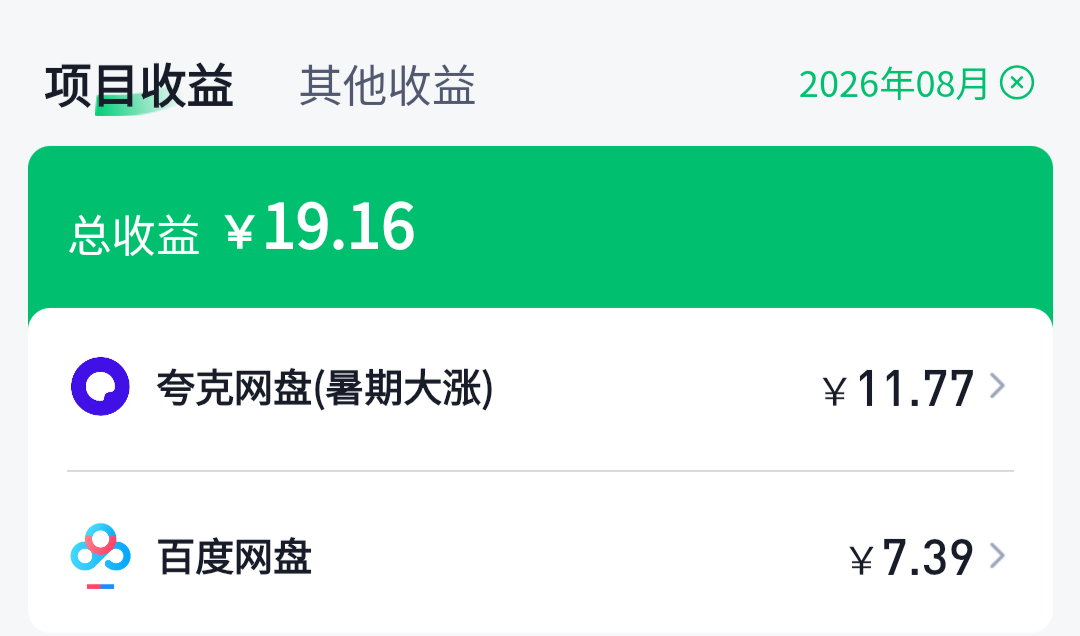Viewport: 1080px width, 636px height.
Task: Open the 其他收益 tab
Action: point(387,86)
